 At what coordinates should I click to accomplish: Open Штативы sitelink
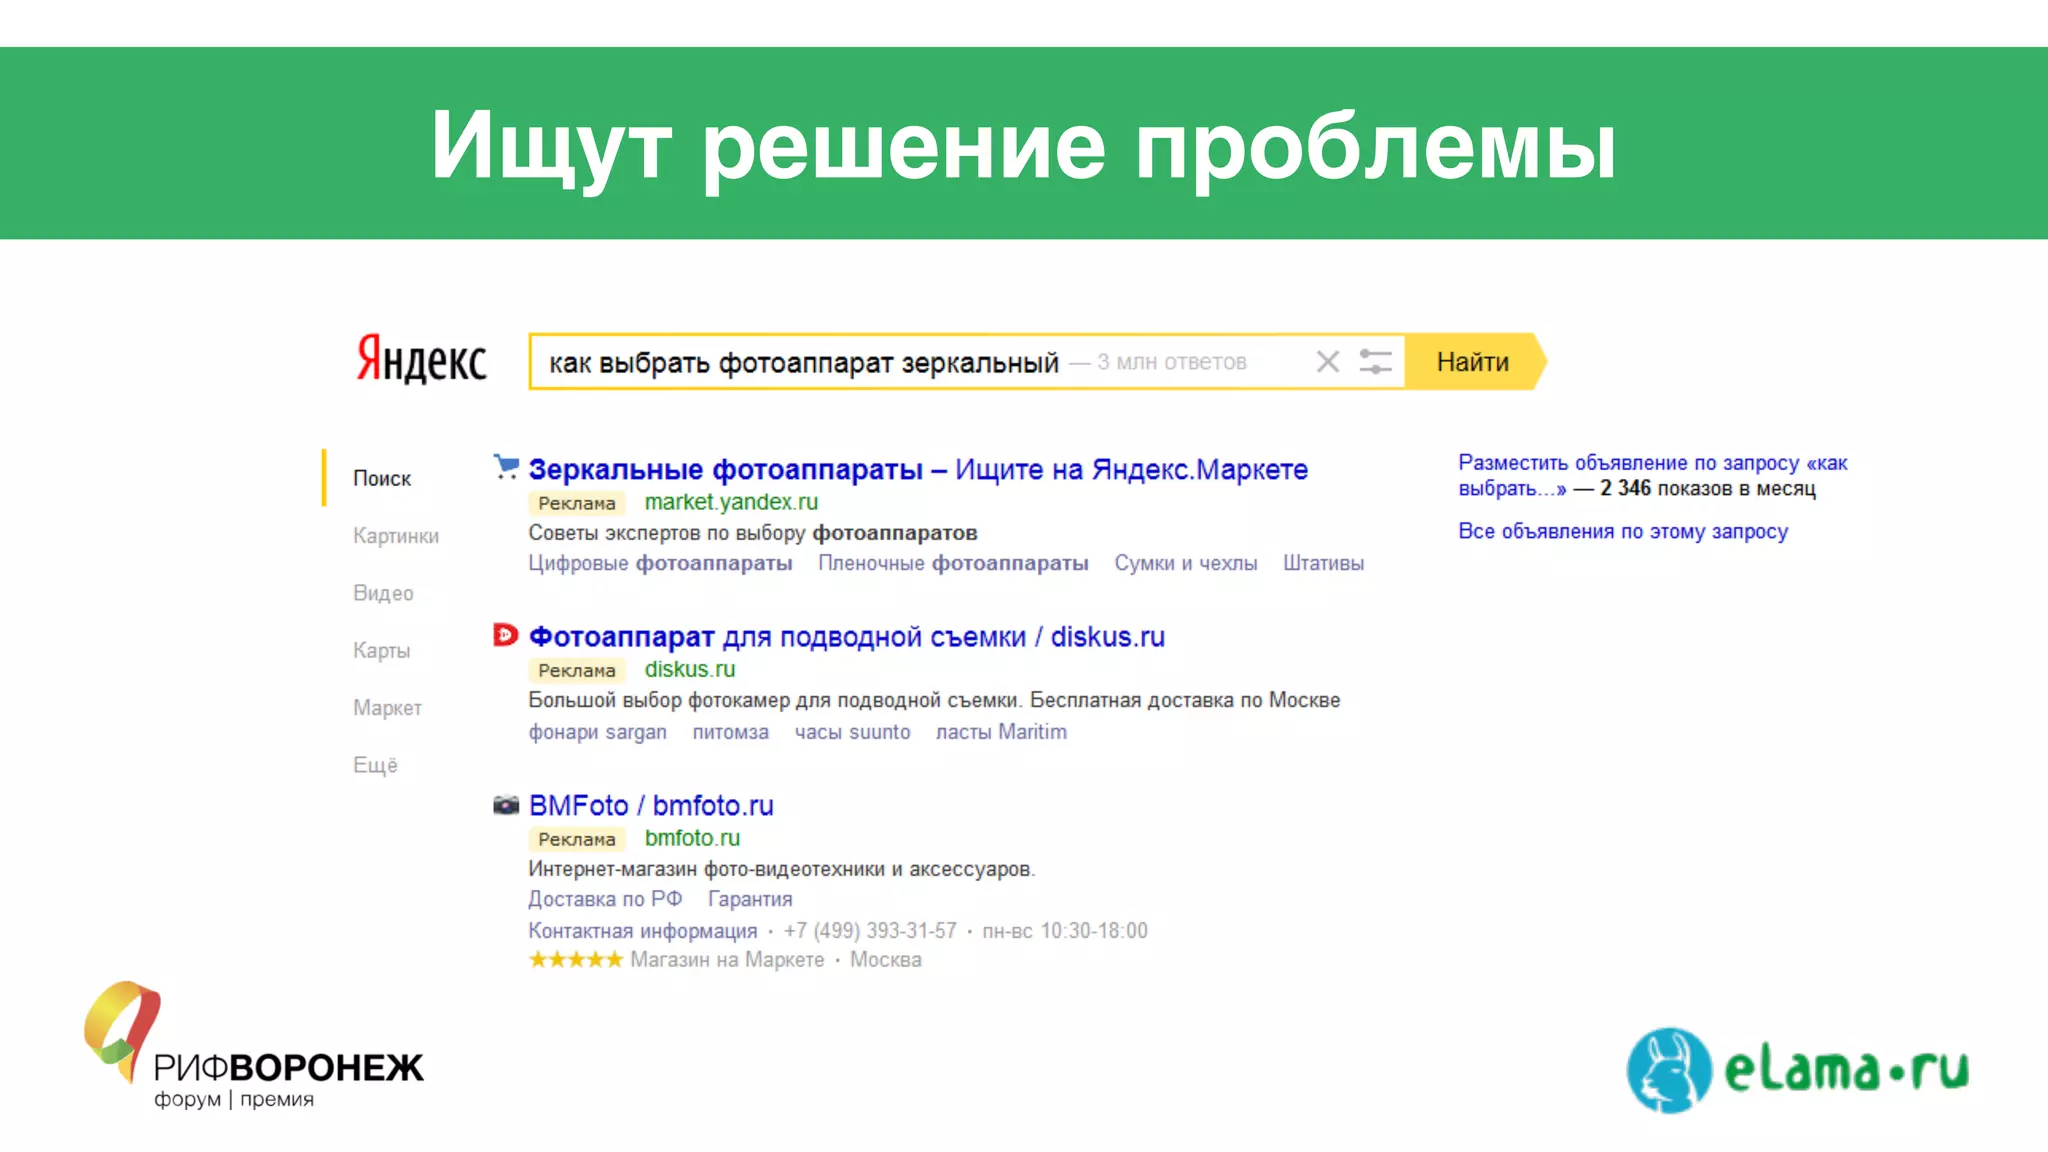point(1323,563)
